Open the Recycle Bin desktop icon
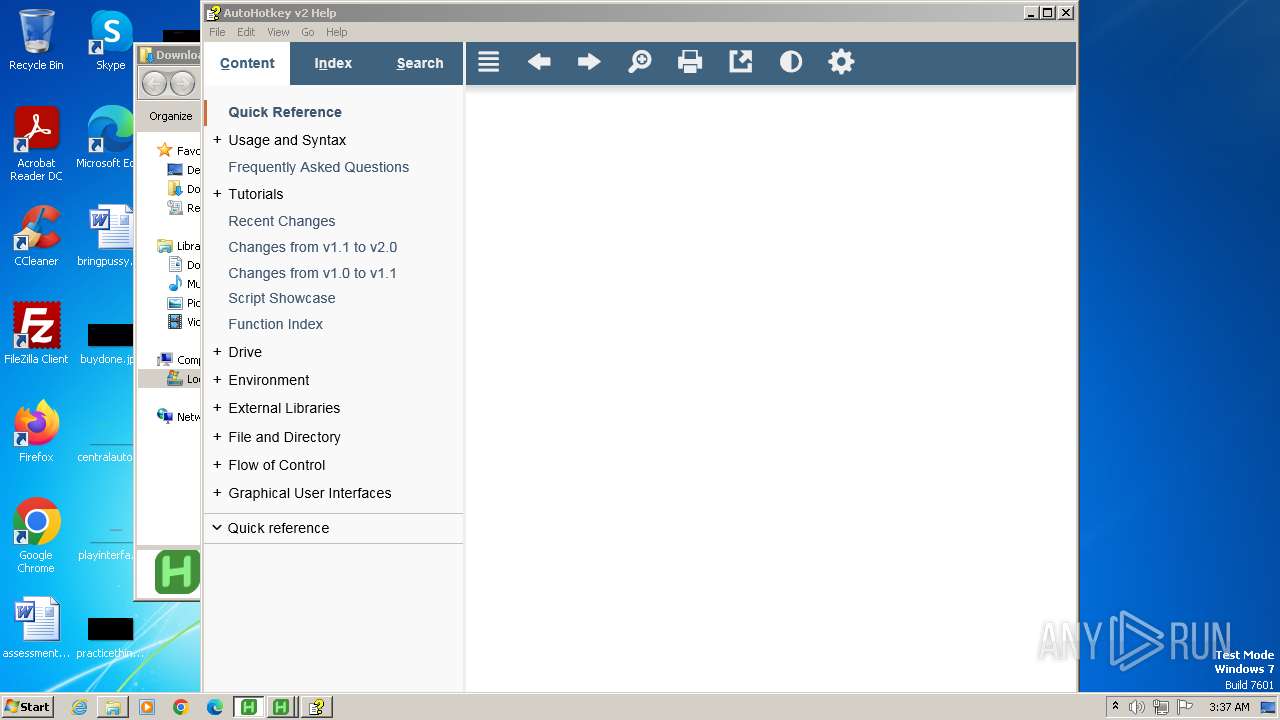Viewport: 1280px width, 720px height. [x=36, y=40]
